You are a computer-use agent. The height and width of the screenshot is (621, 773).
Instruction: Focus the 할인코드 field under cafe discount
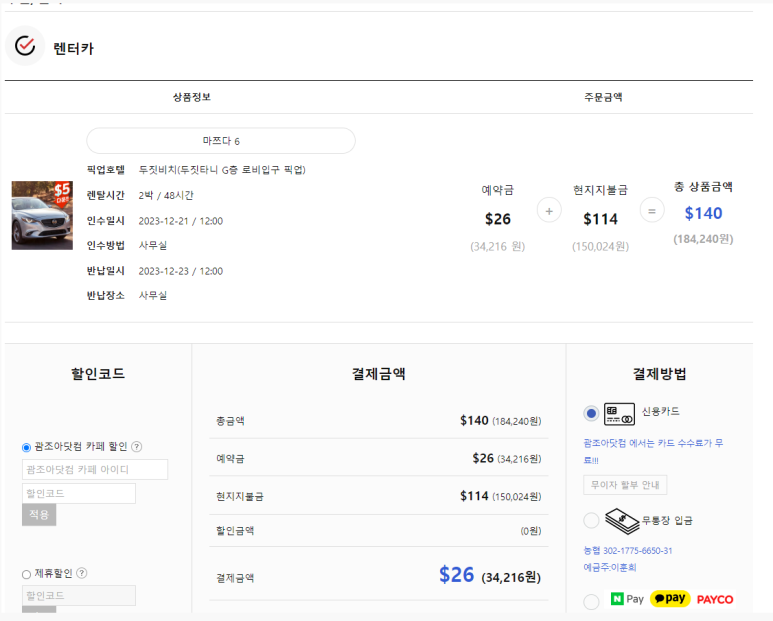tap(79, 493)
